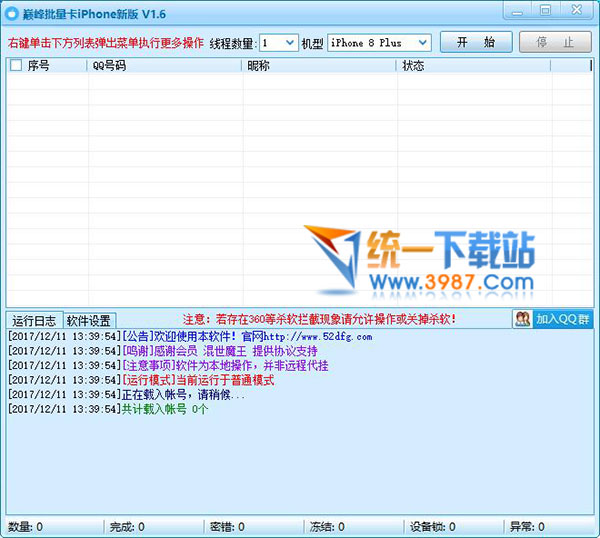Click the 昵称 column header
This screenshot has height=538, width=600.
point(319,66)
